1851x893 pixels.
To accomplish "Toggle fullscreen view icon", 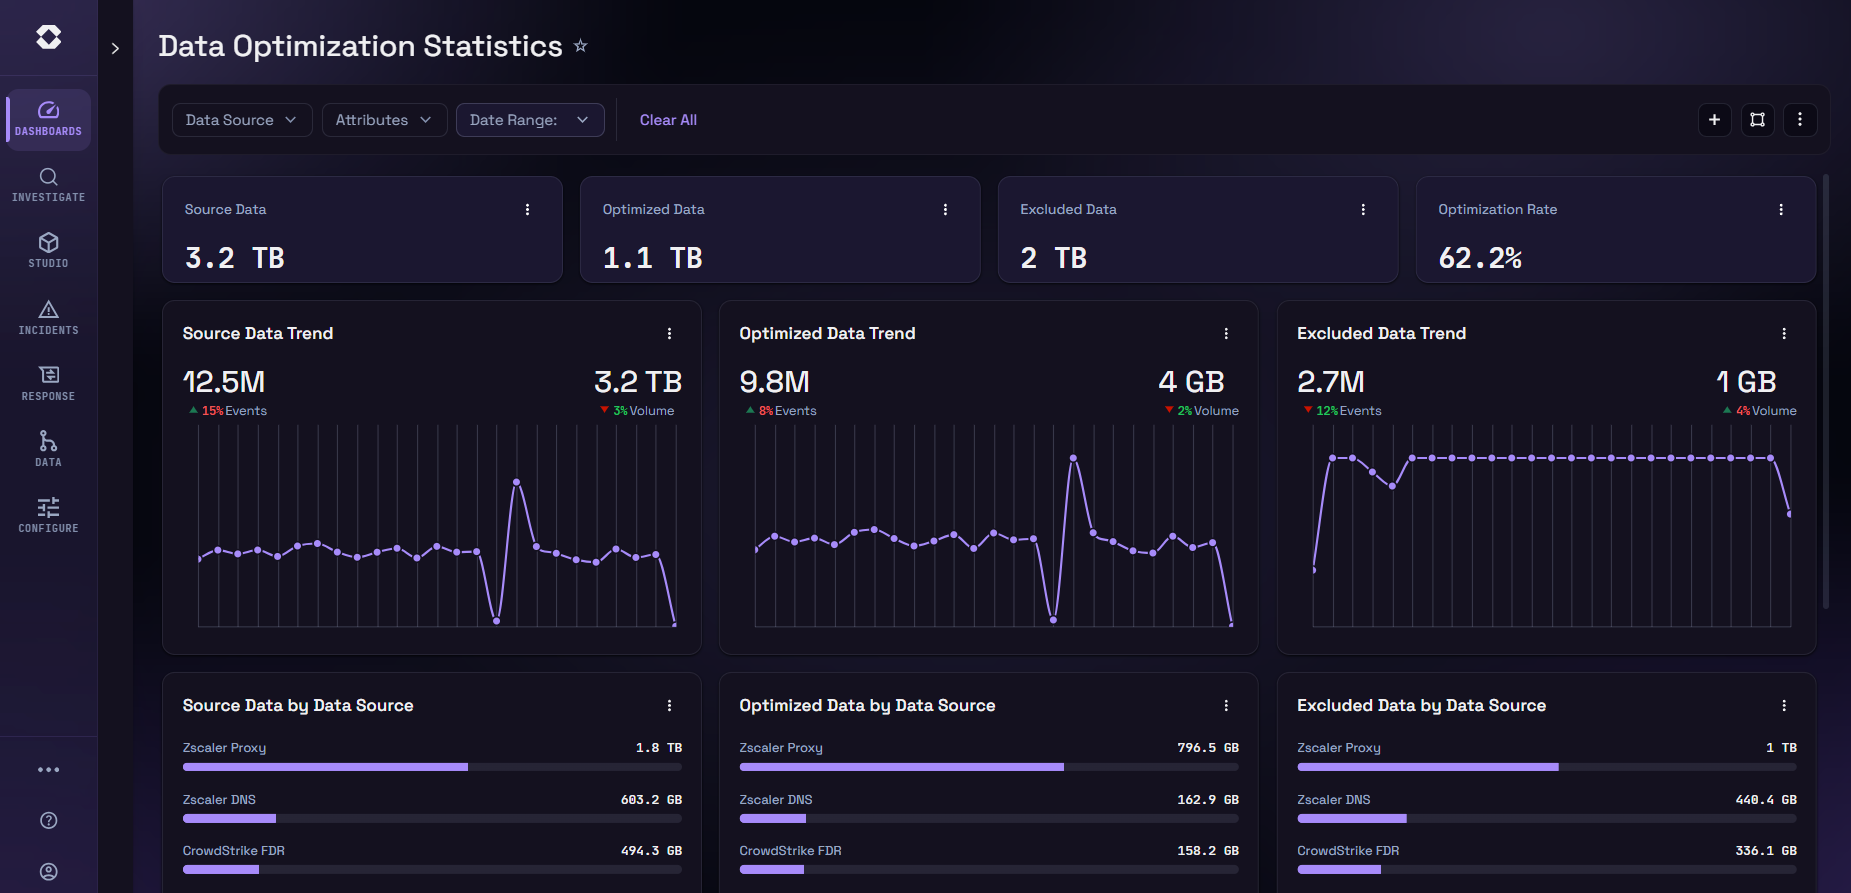I will pyautogui.click(x=1757, y=120).
